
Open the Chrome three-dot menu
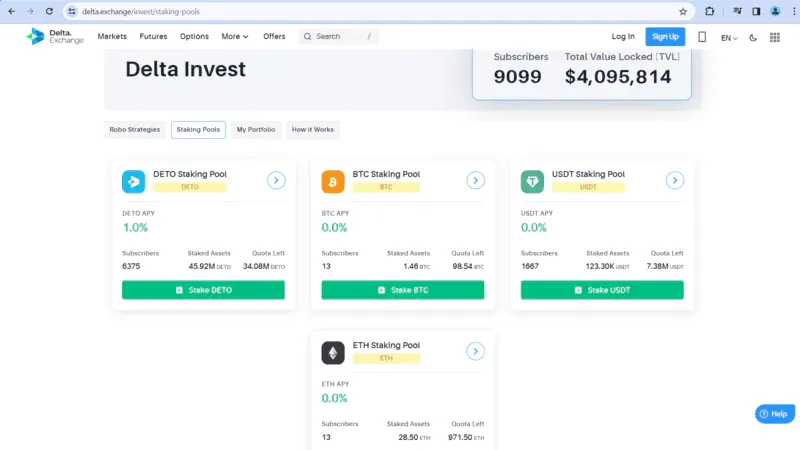[x=794, y=11]
